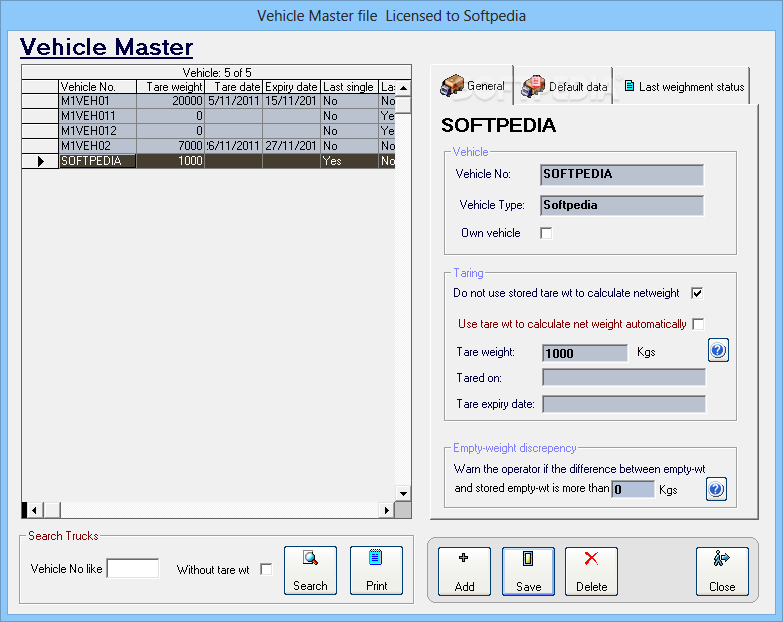Sort by Tare weight column header

(169, 87)
